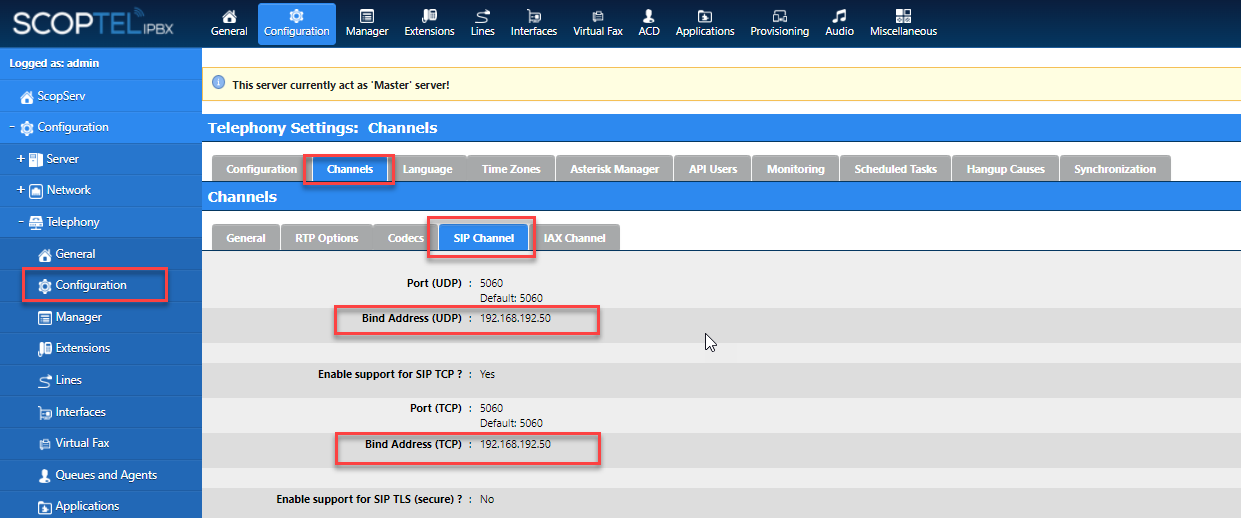Switch to the Synchronization tab
The height and width of the screenshot is (518, 1241).
pyautogui.click(x=1115, y=169)
